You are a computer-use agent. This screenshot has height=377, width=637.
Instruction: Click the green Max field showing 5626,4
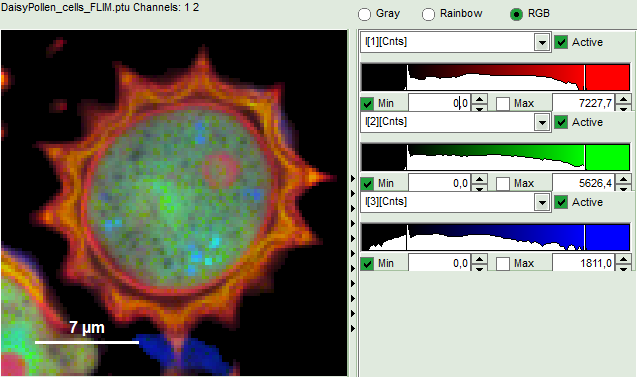point(583,183)
